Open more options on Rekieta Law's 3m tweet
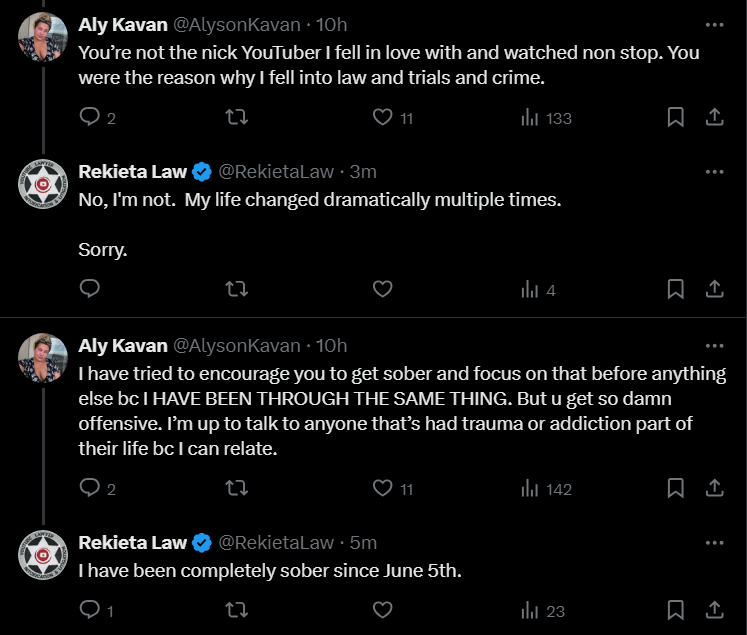747x635 pixels. tap(714, 171)
